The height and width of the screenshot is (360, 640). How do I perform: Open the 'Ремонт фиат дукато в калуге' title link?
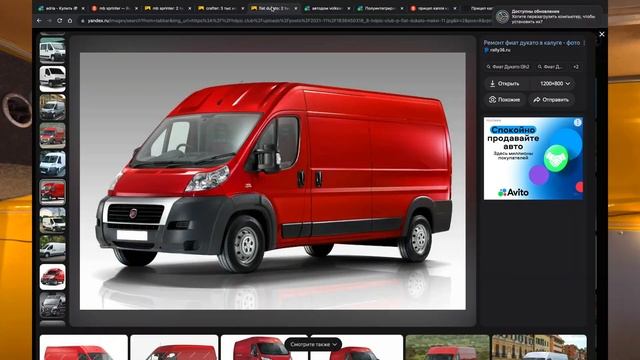click(x=531, y=42)
